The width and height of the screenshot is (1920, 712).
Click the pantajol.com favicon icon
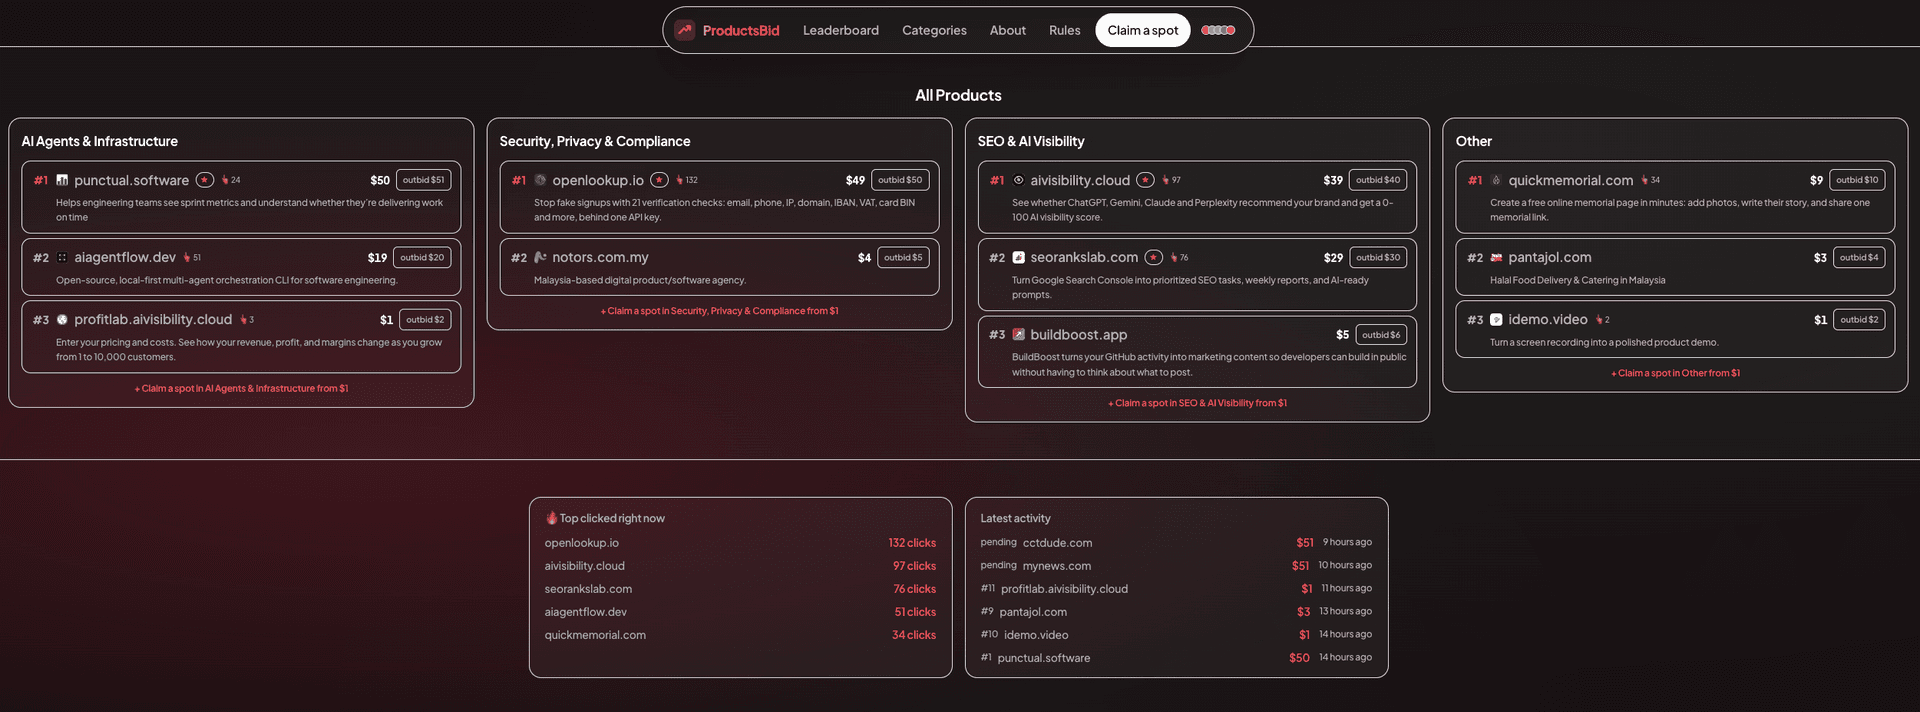click(1496, 257)
